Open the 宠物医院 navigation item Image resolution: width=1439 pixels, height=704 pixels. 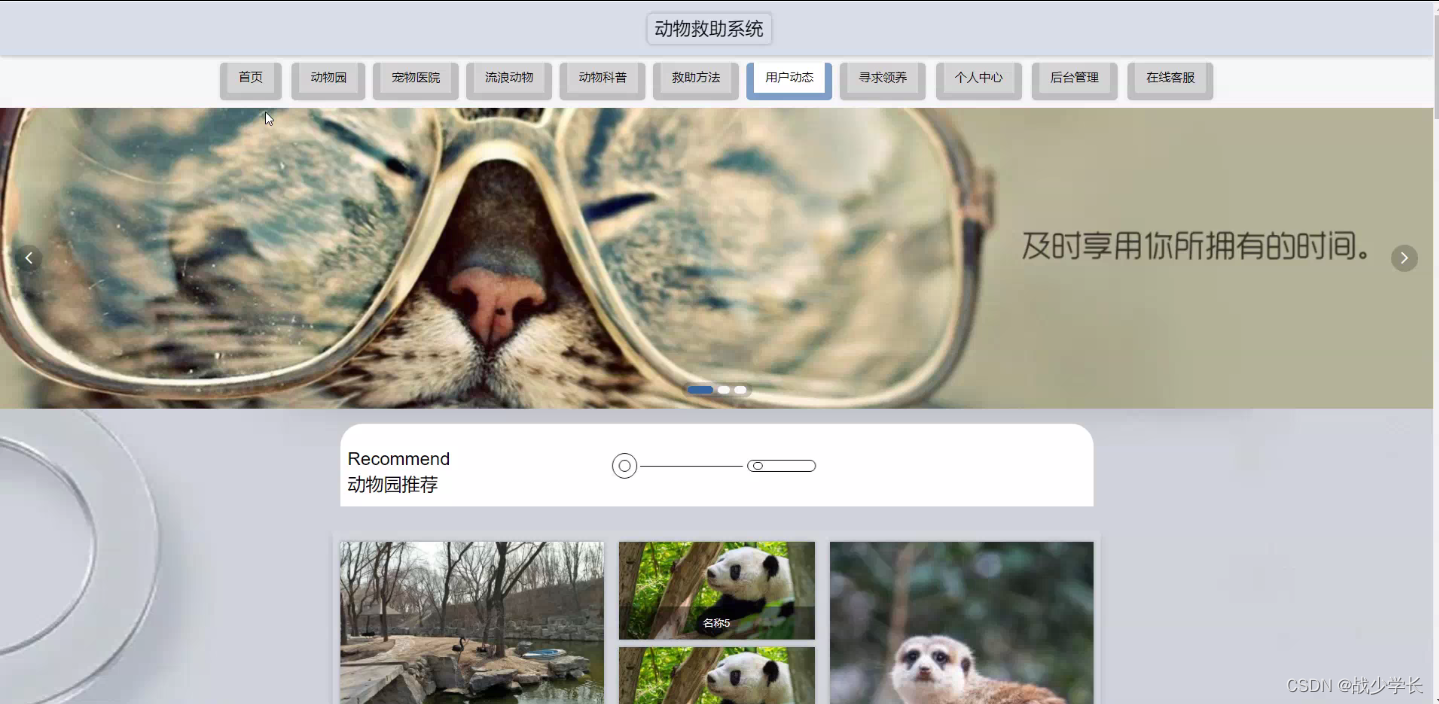pyautogui.click(x=415, y=79)
